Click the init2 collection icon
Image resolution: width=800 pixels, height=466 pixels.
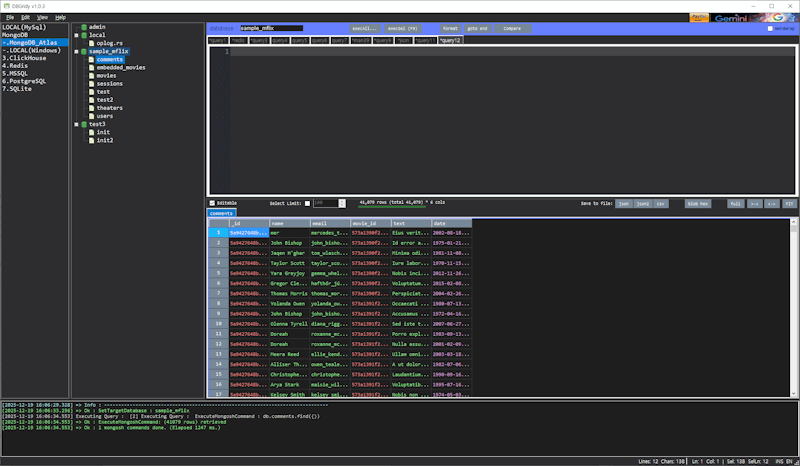click(92, 140)
